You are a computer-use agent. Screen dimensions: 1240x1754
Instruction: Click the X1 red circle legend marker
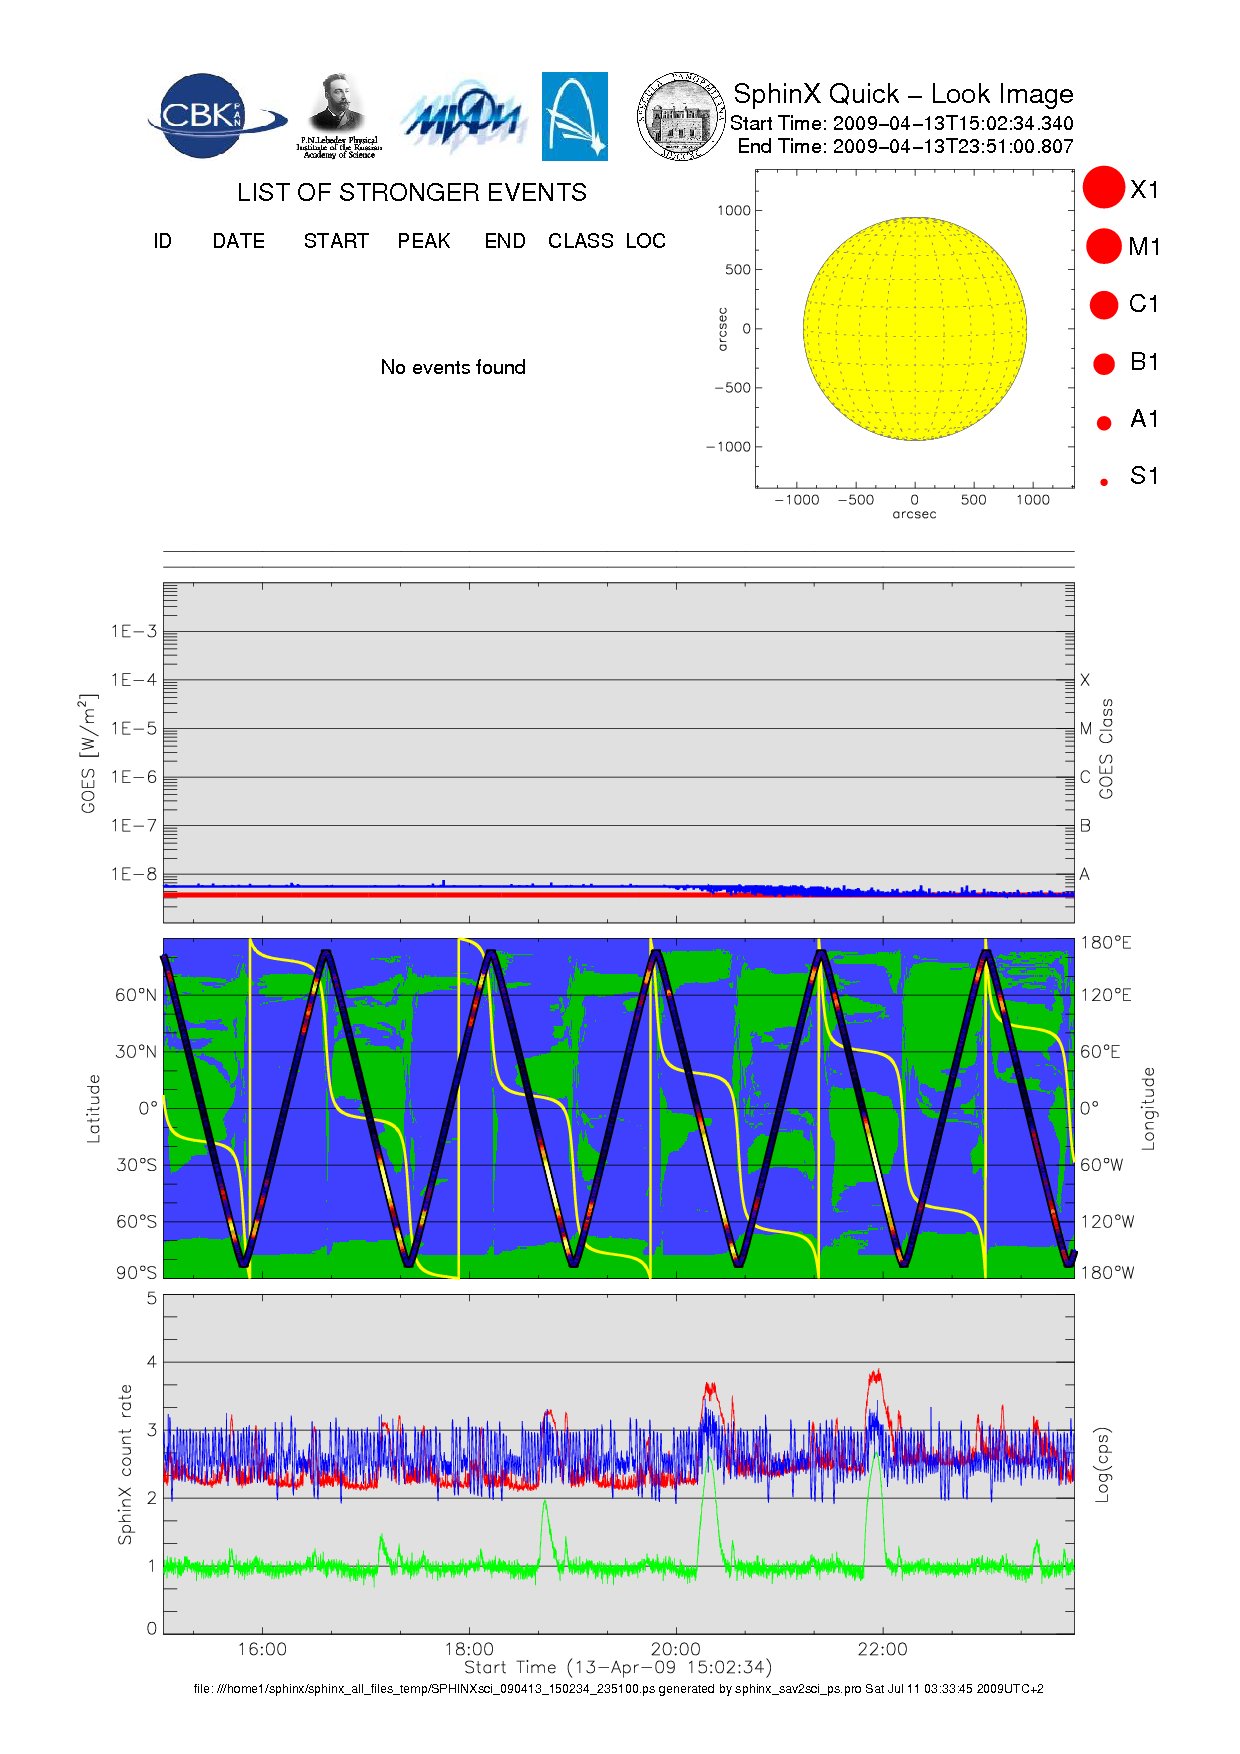pyautogui.click(x=1104, y=188)
